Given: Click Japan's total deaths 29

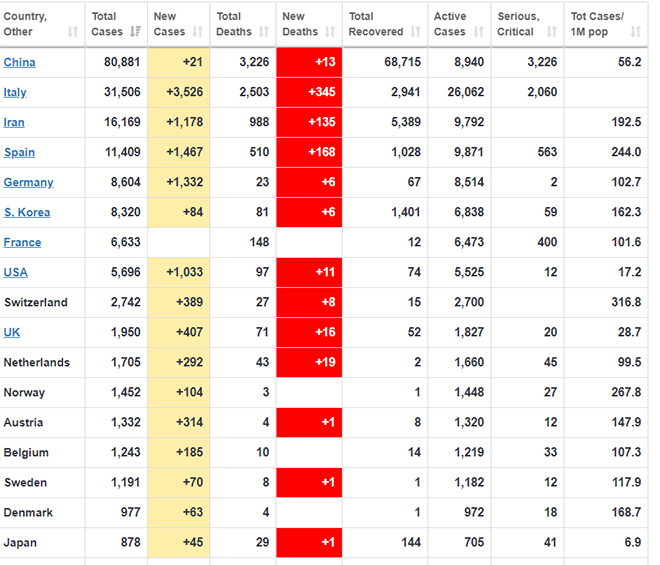Looking at the screenshot, I should 262,542.
